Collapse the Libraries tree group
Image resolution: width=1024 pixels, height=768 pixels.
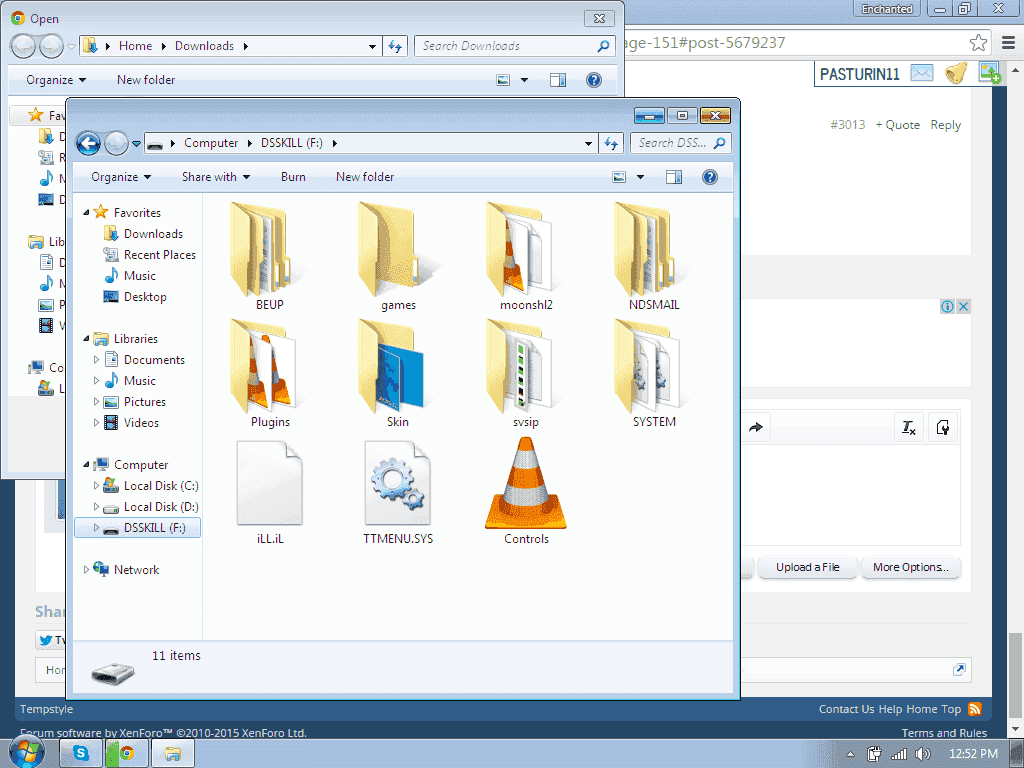tap(86, 339)
